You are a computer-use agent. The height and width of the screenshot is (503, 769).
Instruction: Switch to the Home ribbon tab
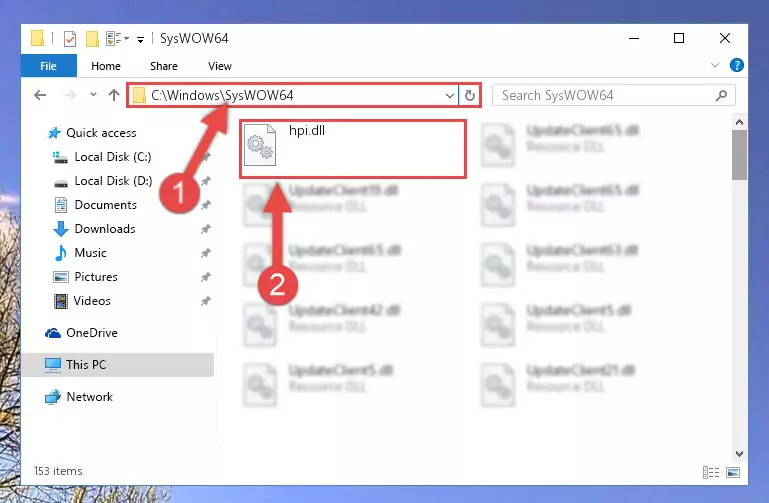tap(106, 66)
